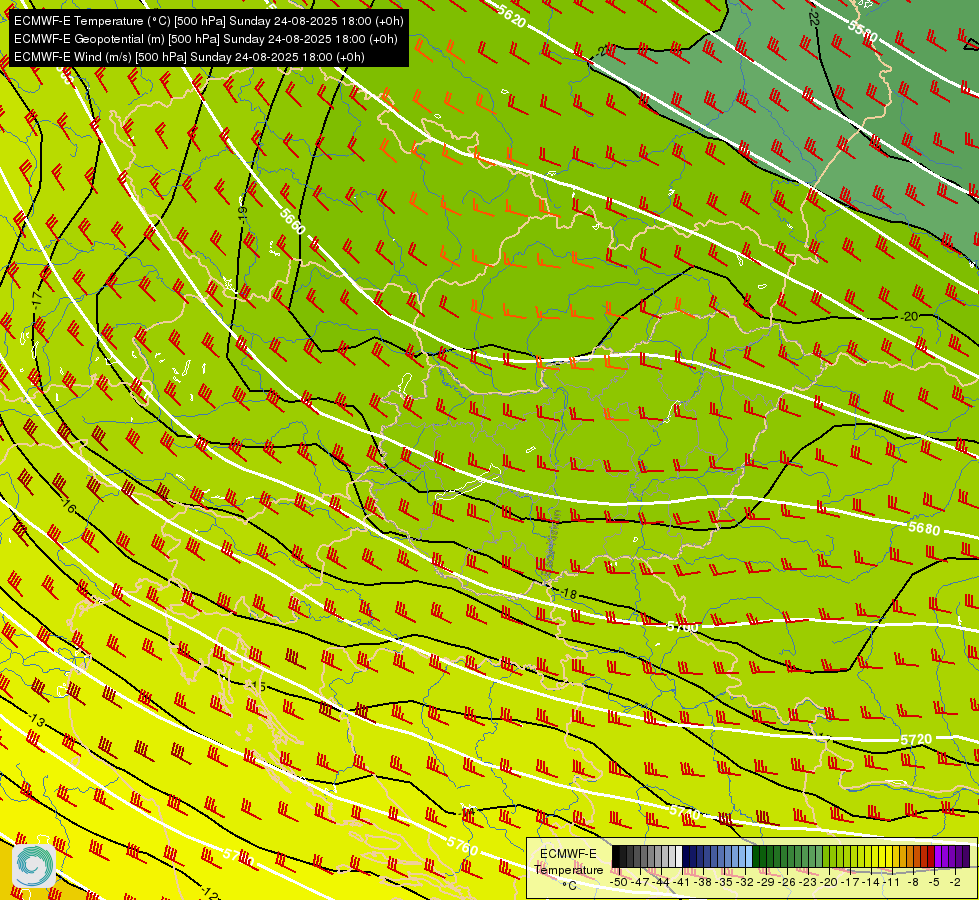Click the legend tick label -50
Screen dimensions: 979x900
(x=619, y=882)
